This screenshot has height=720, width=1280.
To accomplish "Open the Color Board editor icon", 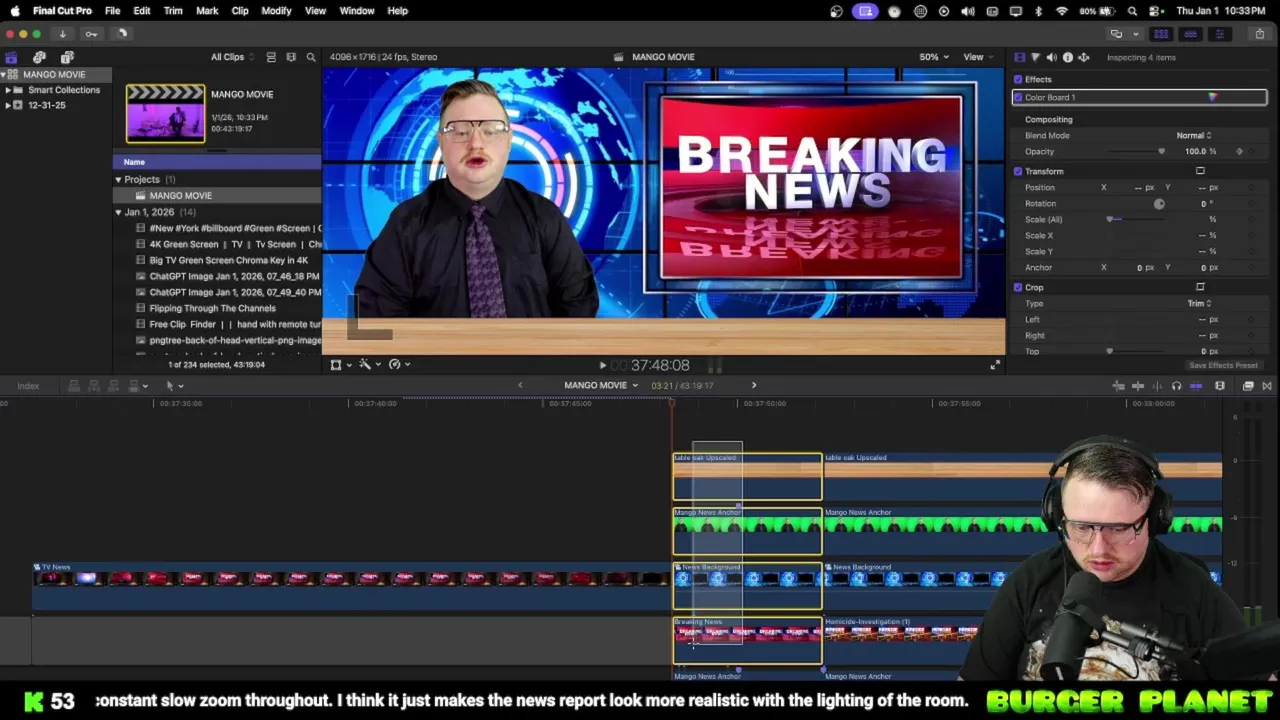I will click(1212, 97).
